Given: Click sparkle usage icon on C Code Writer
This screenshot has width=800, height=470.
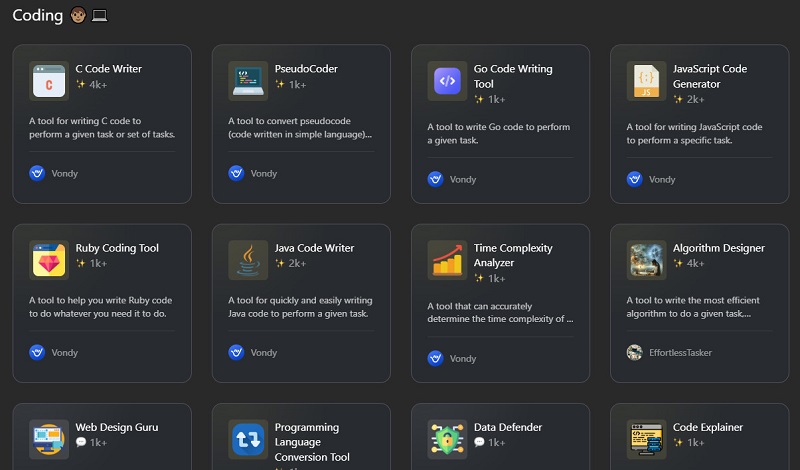Looking at the screenshot, I should point(81,84).
